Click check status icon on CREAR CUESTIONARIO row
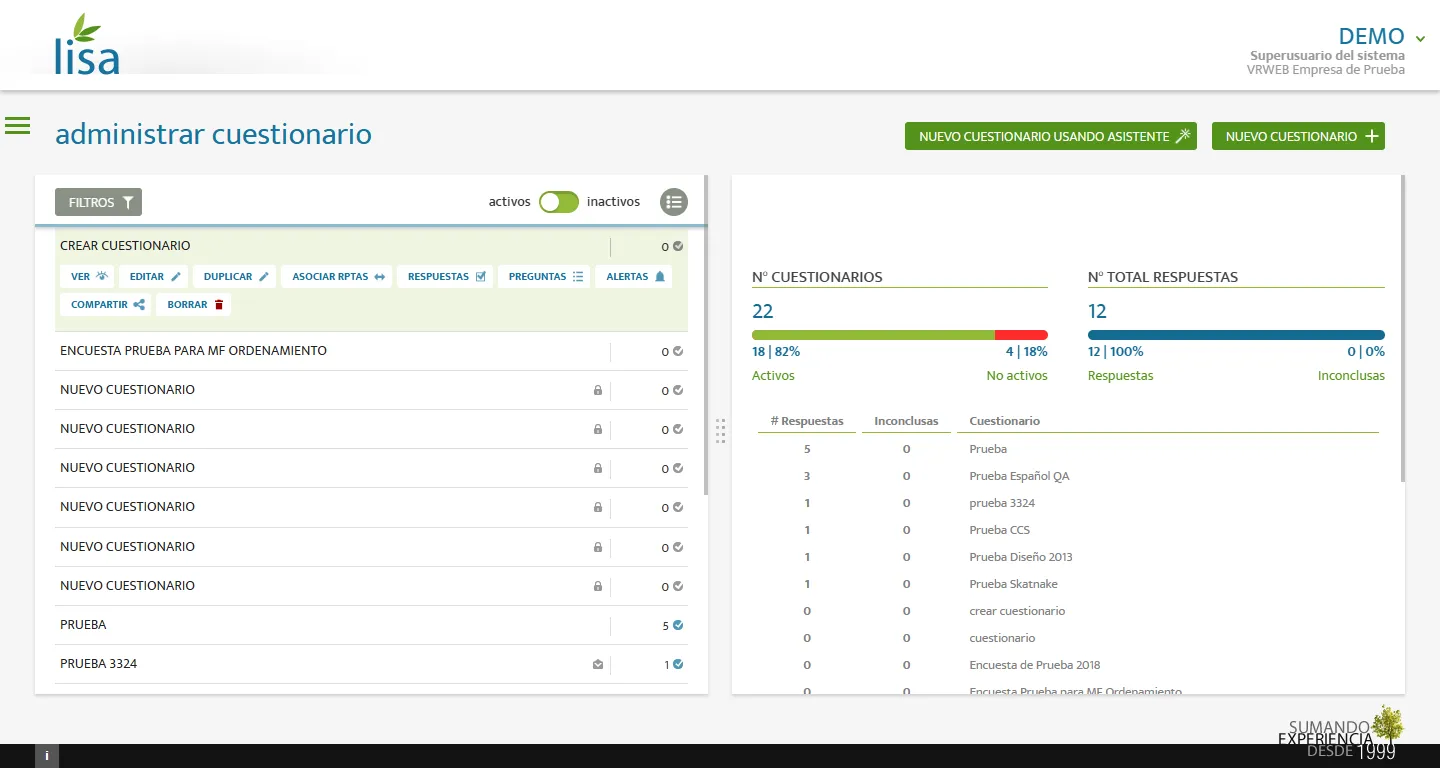The height and width of the screenshot is (768, 1440). tap(678, 246)
